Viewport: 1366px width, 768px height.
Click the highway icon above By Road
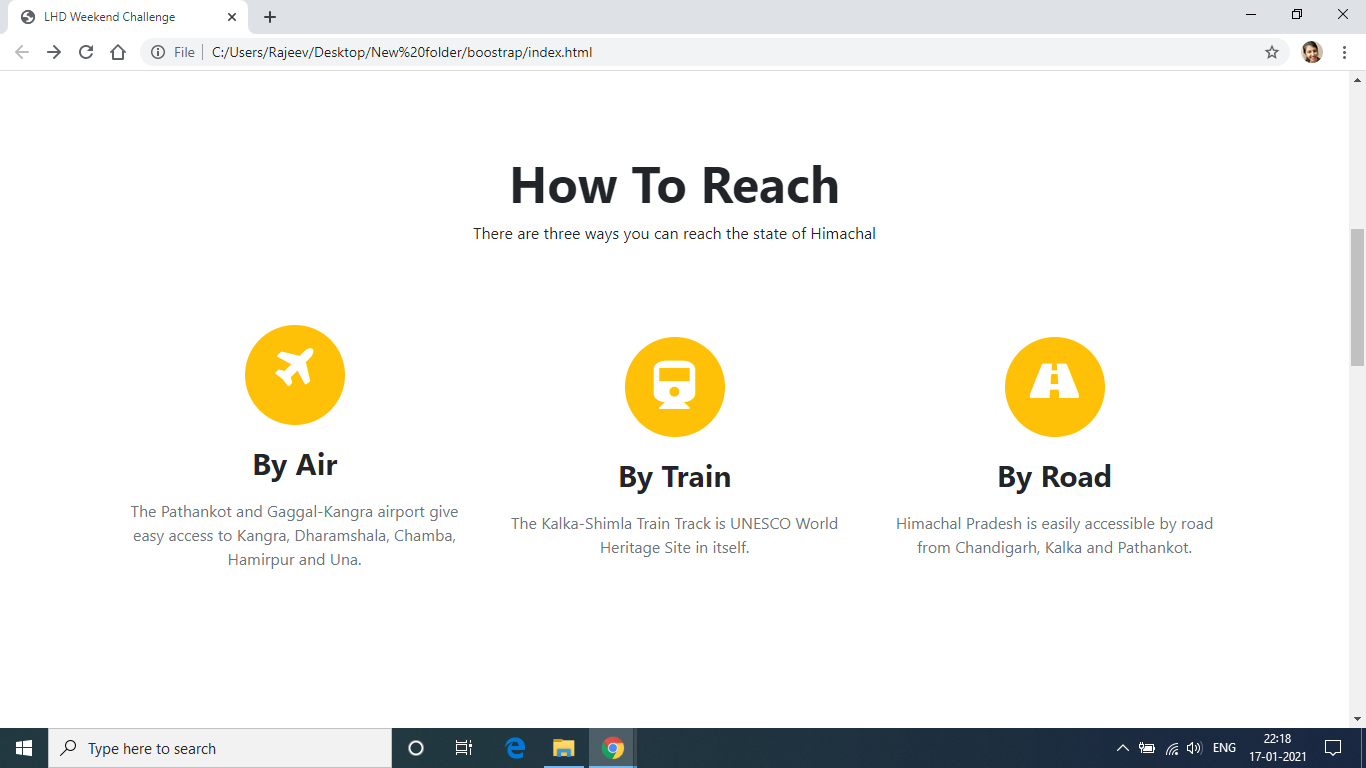[x=1055, y=386]
